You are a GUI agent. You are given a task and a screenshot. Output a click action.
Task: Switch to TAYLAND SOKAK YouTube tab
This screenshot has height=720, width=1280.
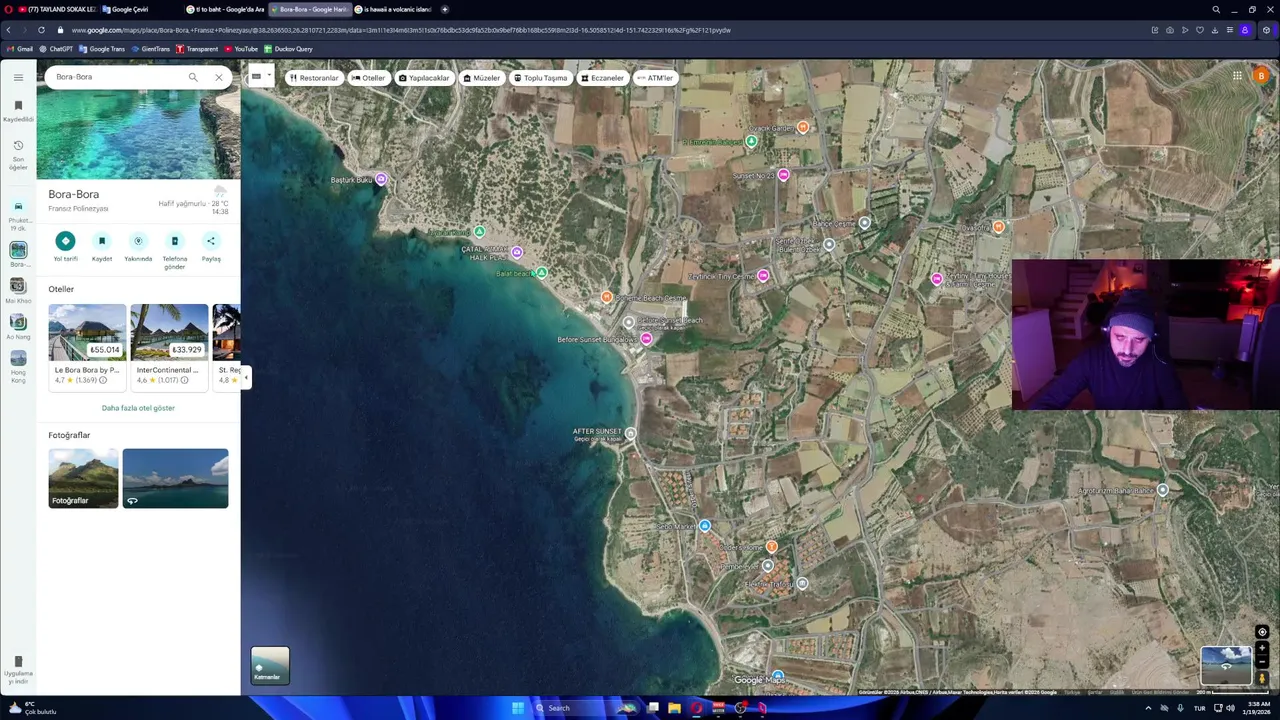pyautogui.click(x=56, y=9)
